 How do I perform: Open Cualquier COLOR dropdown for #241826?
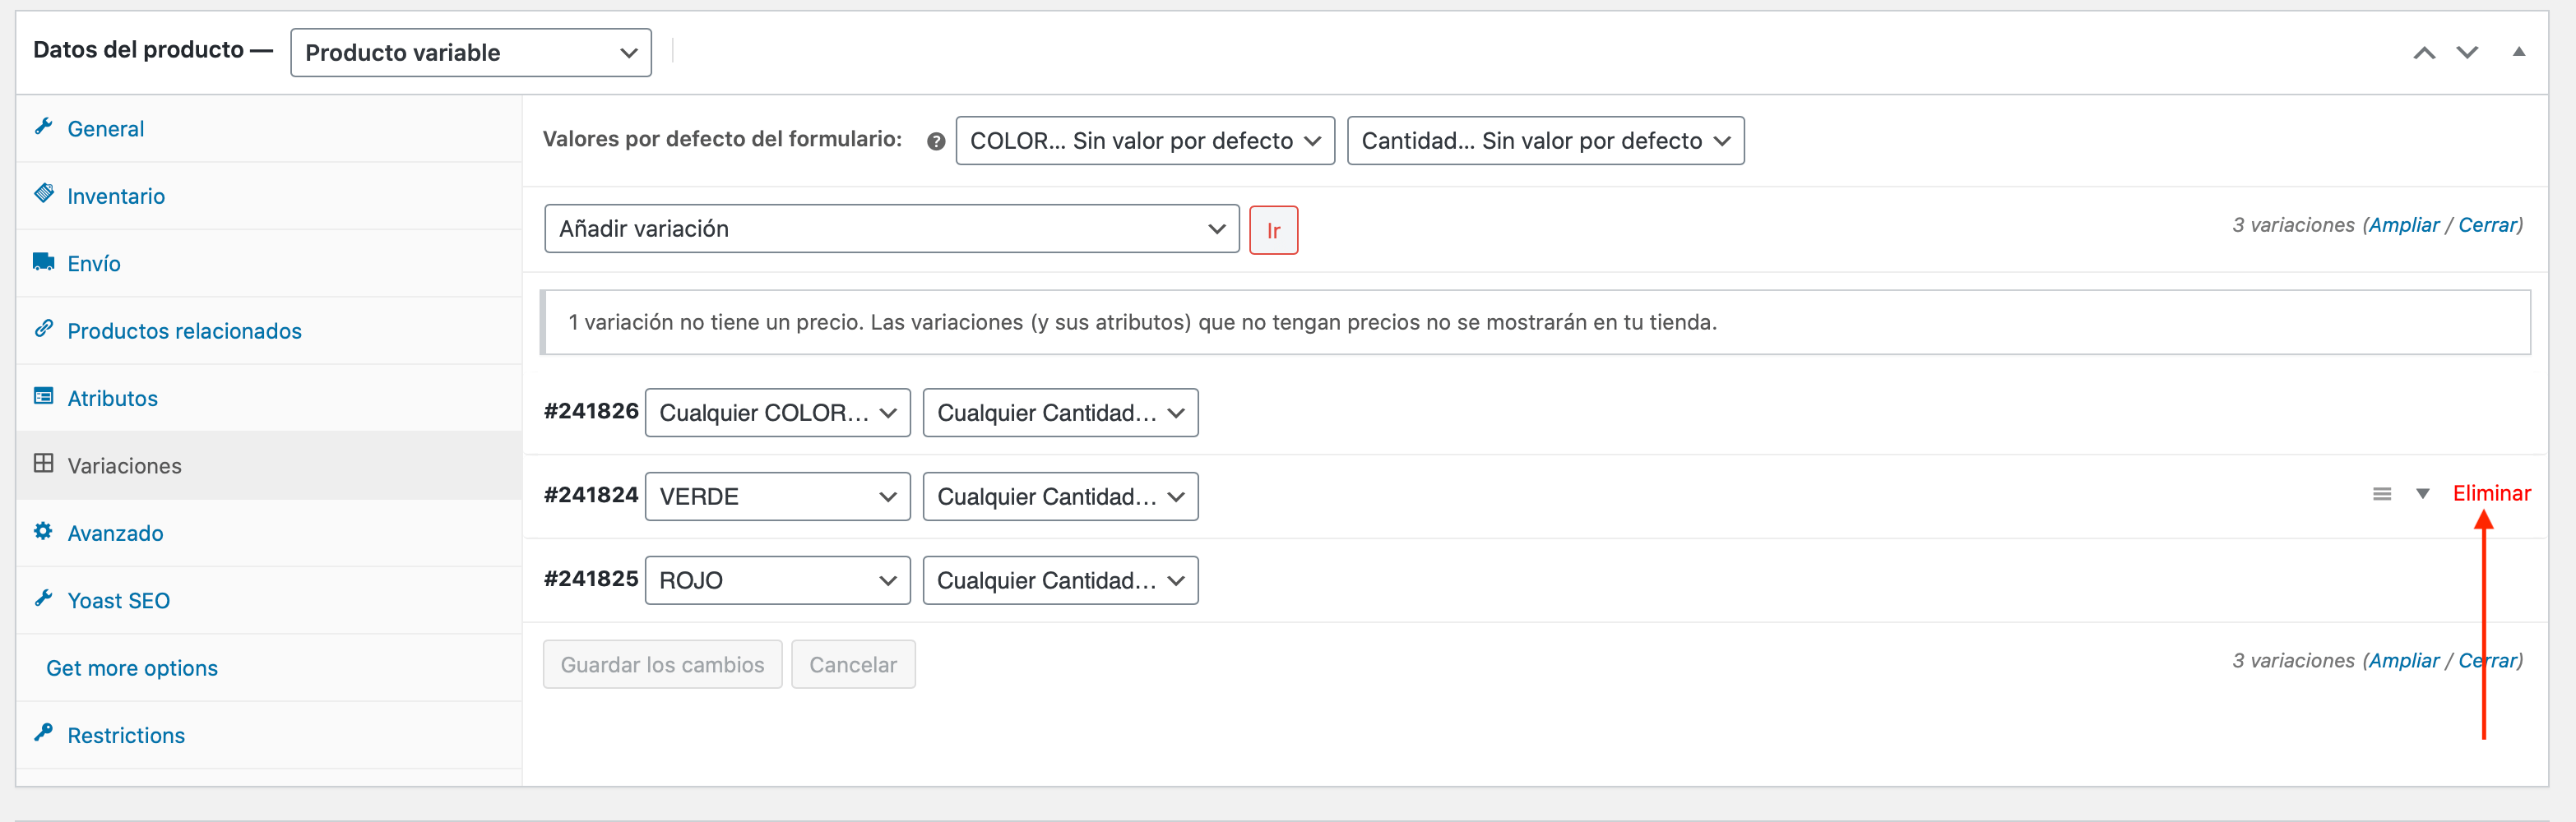pyautogui.click(x=778, y=413)
